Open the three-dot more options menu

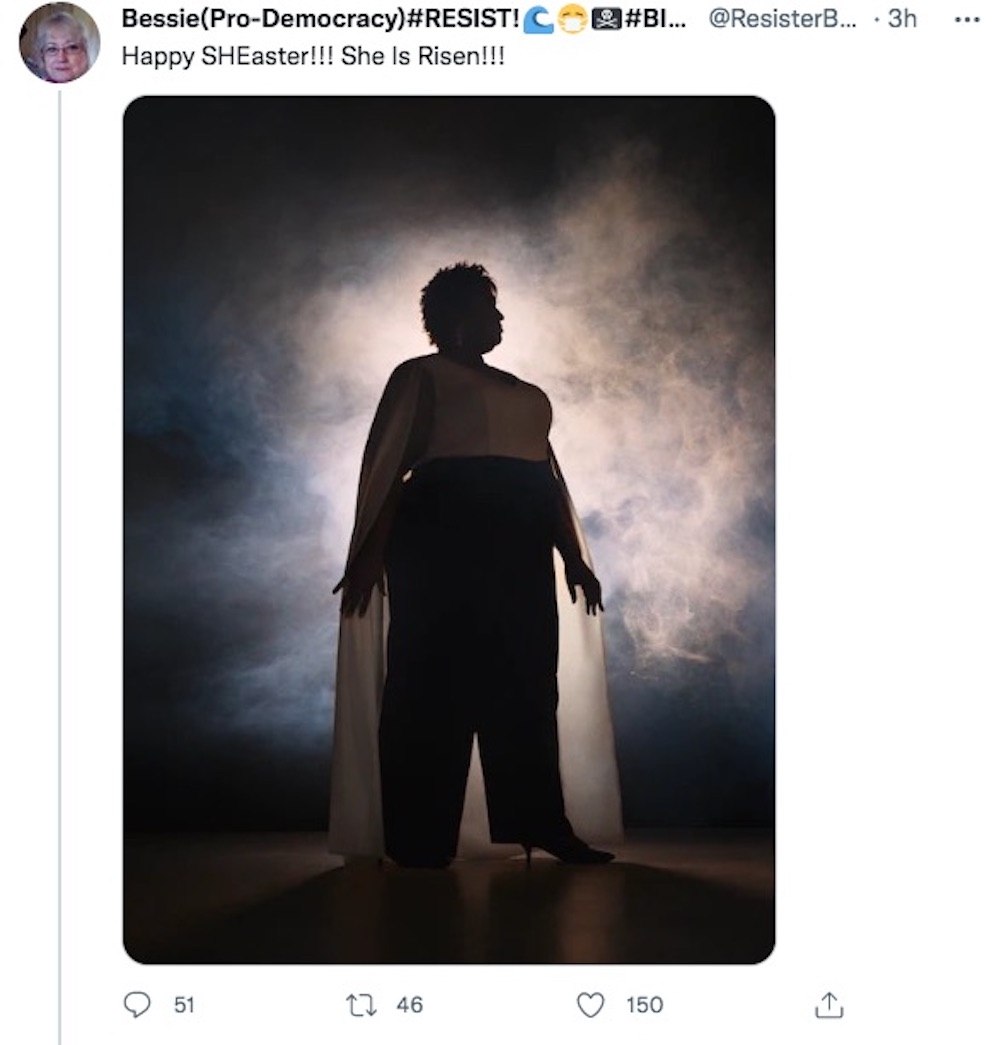(965, 19)
